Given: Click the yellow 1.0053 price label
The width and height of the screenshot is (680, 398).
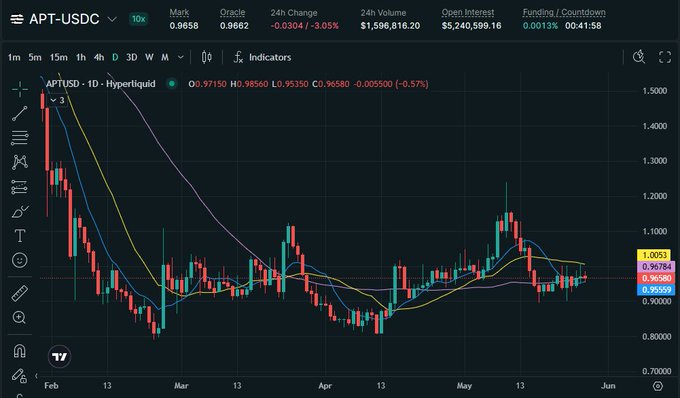Looking at the screenshot, I should (654, 255).
